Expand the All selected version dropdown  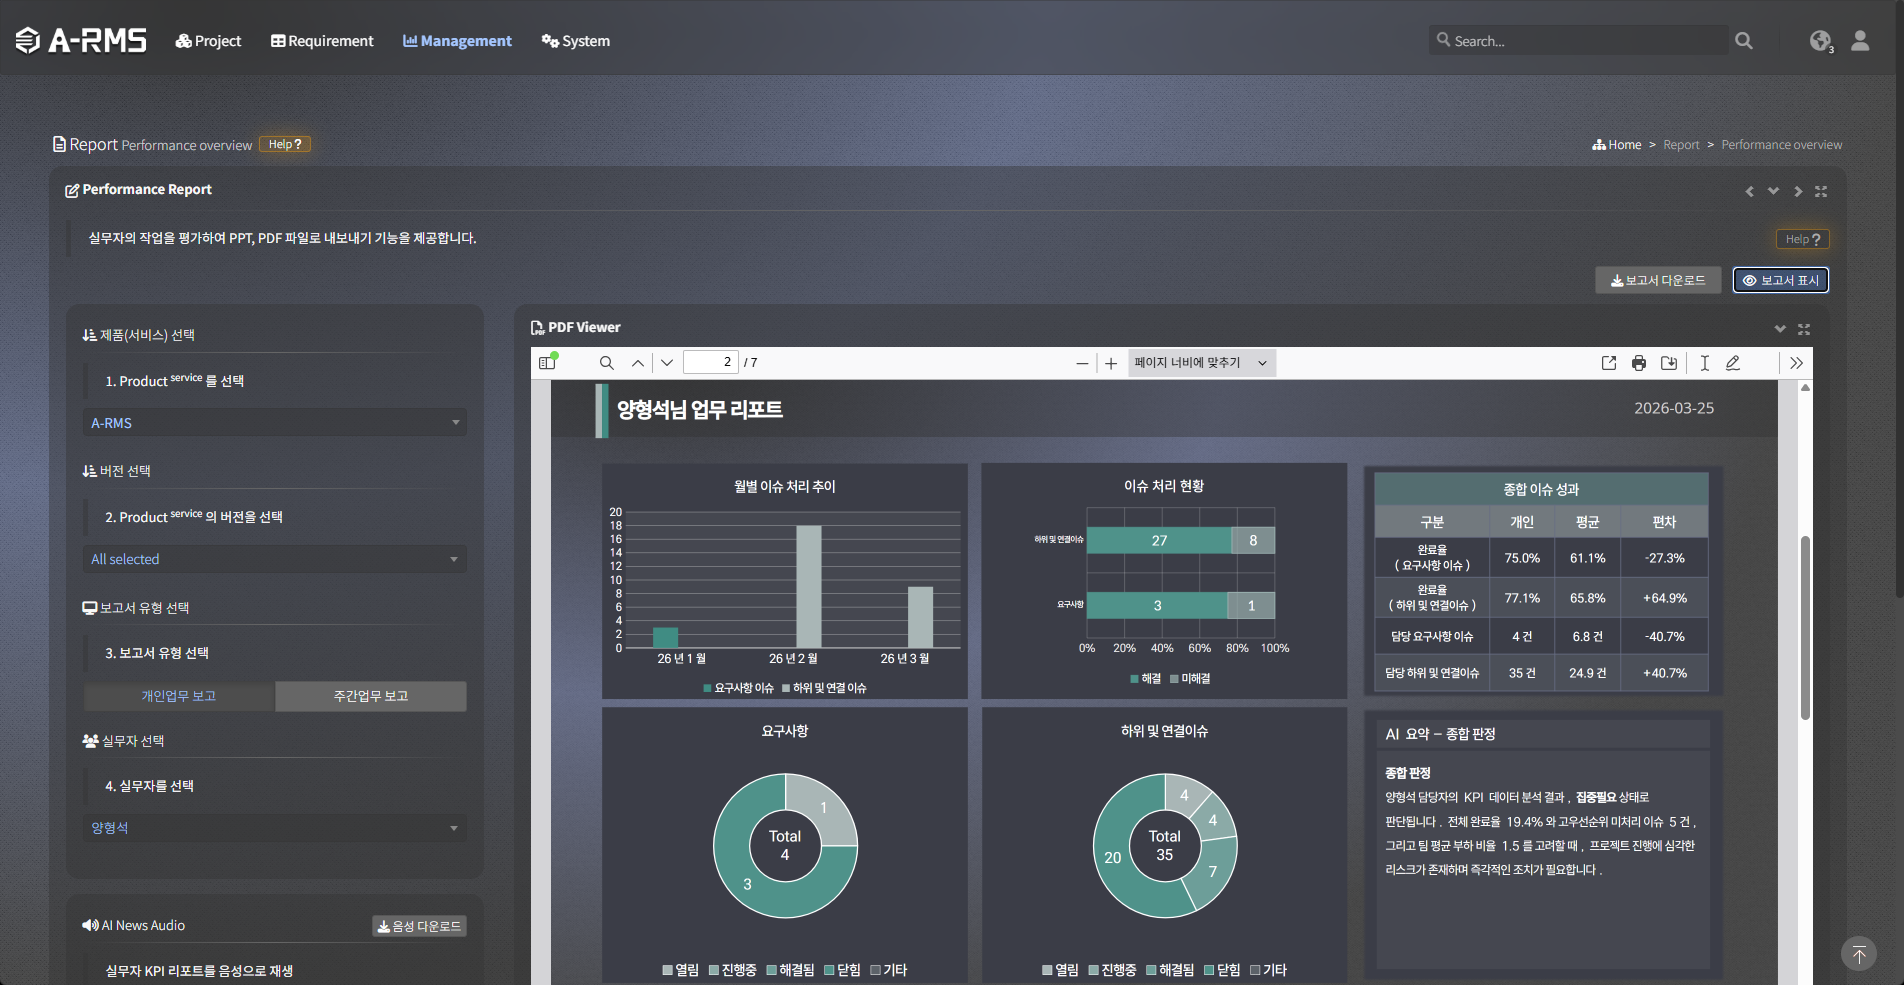tap(274, 559)
